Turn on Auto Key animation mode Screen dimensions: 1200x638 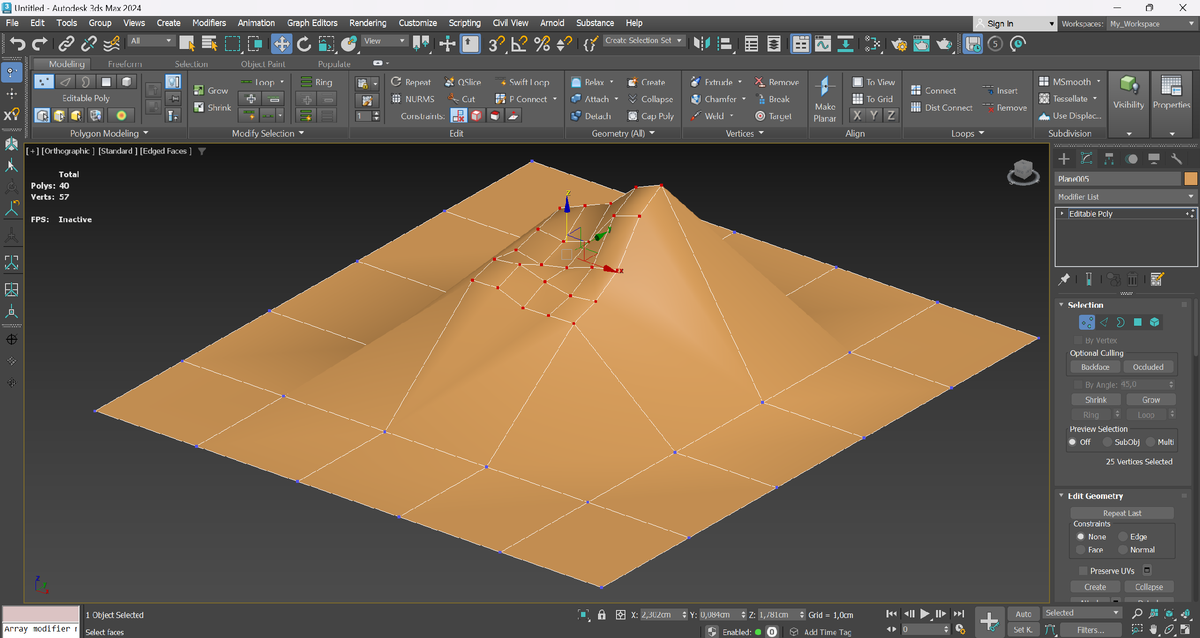coord(1023,613)
